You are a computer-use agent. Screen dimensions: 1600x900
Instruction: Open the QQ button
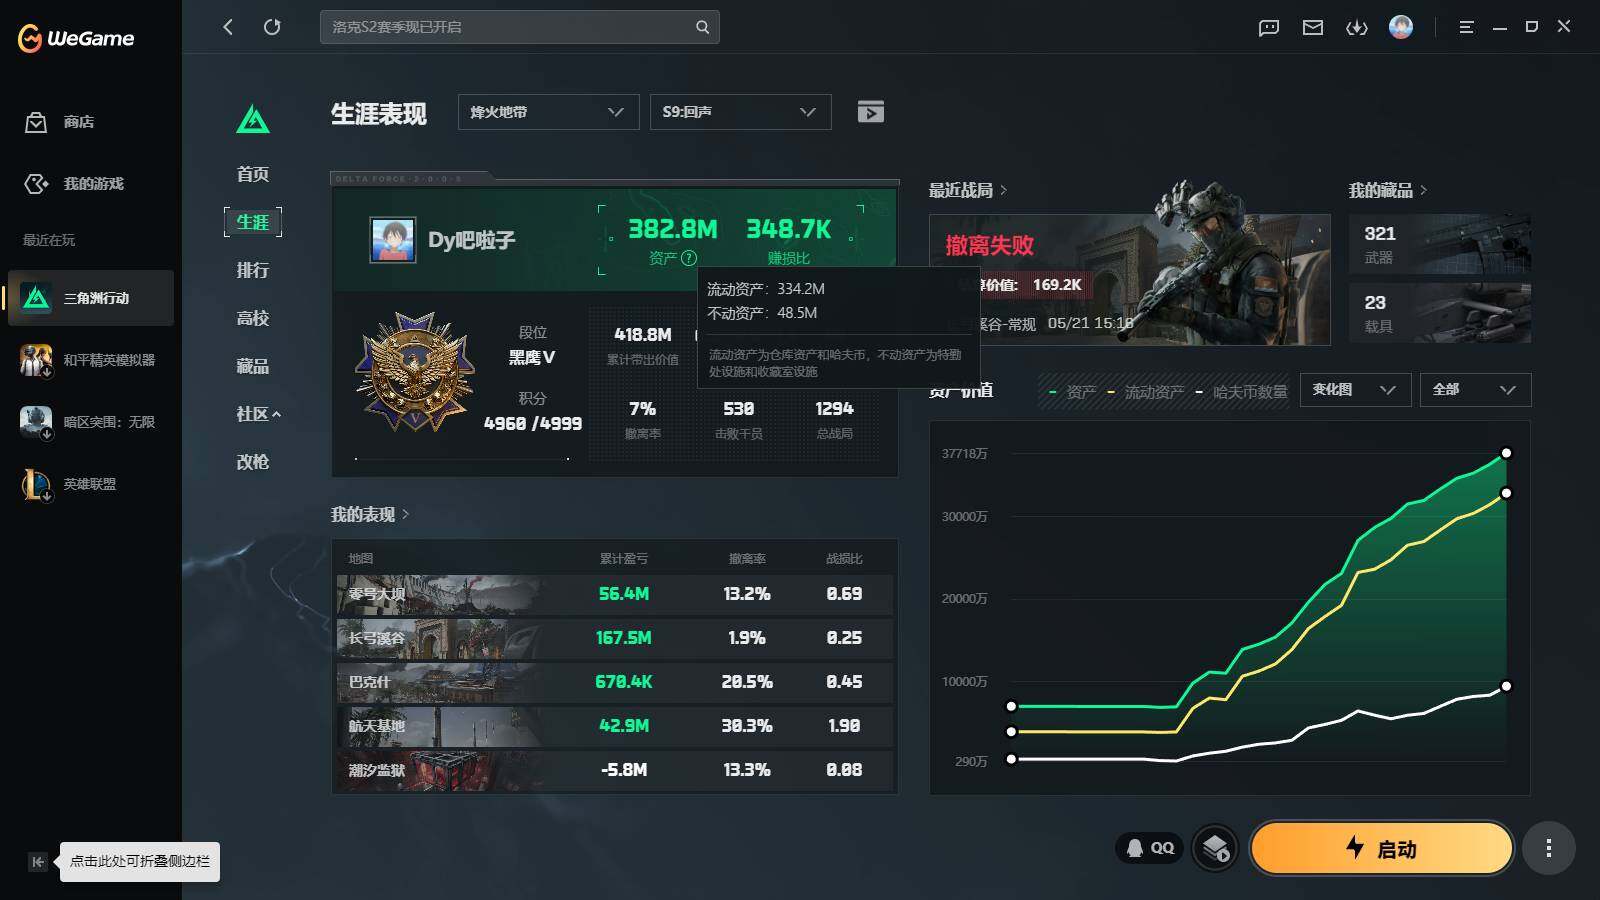[1150, 848]
